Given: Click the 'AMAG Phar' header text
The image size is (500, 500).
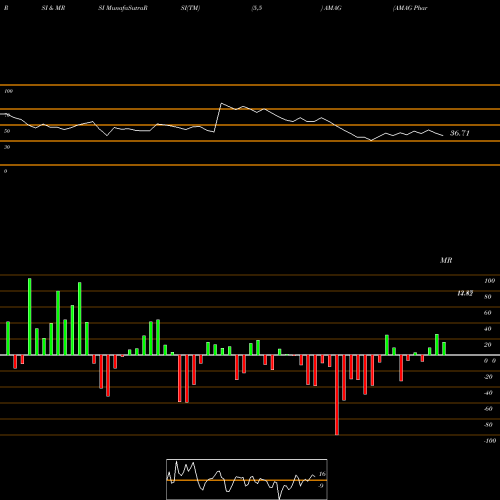Looking at the screenshot, I should click(x=410, y=8).
